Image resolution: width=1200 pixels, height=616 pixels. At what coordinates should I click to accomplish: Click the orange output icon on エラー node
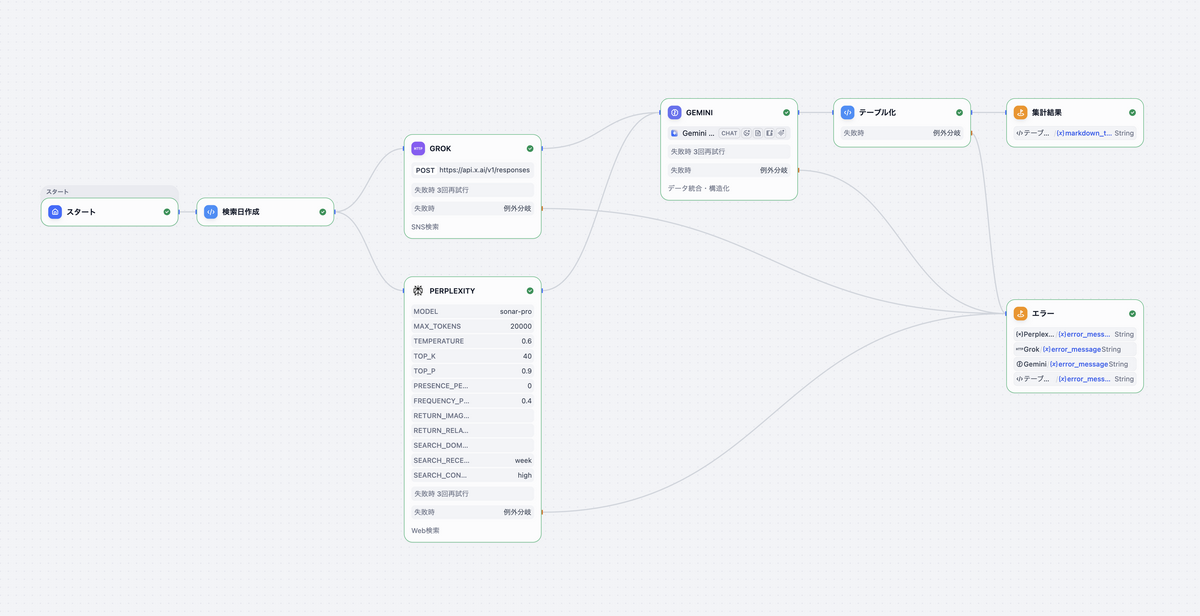coord(1020,313)
